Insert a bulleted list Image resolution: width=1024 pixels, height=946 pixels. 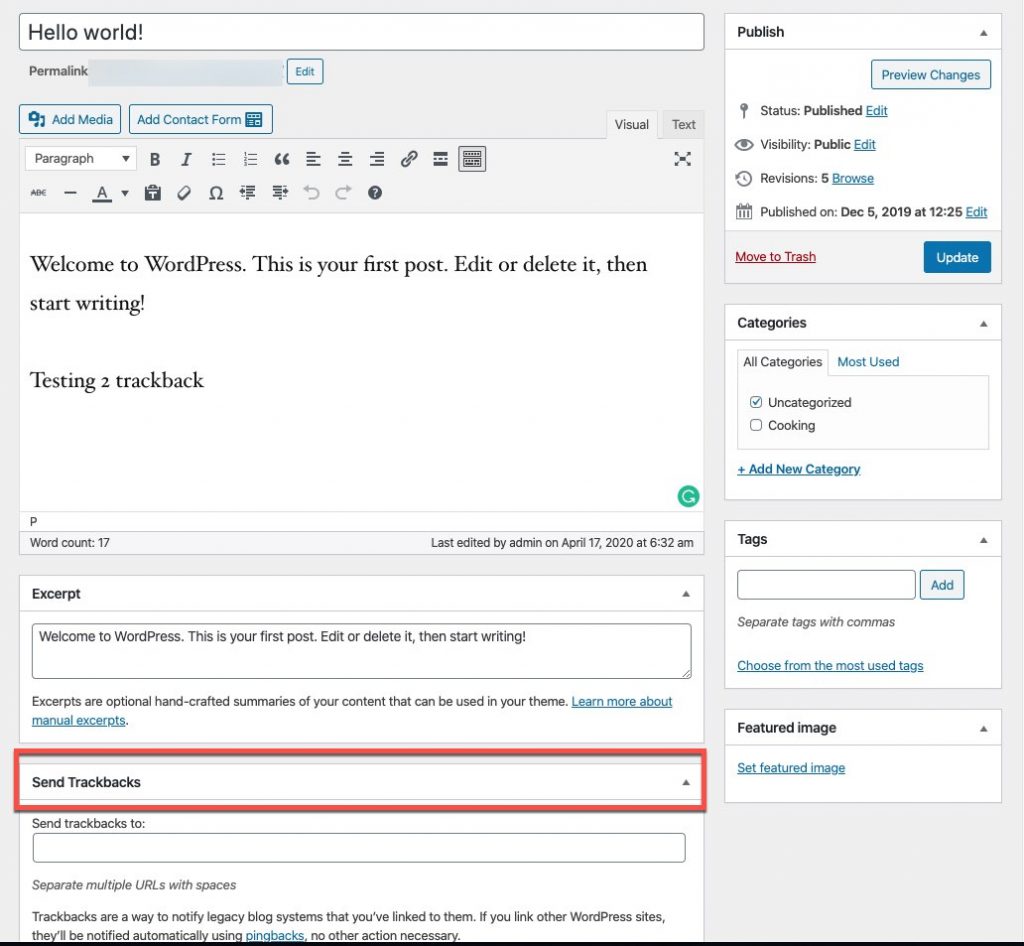pos(218,159)
